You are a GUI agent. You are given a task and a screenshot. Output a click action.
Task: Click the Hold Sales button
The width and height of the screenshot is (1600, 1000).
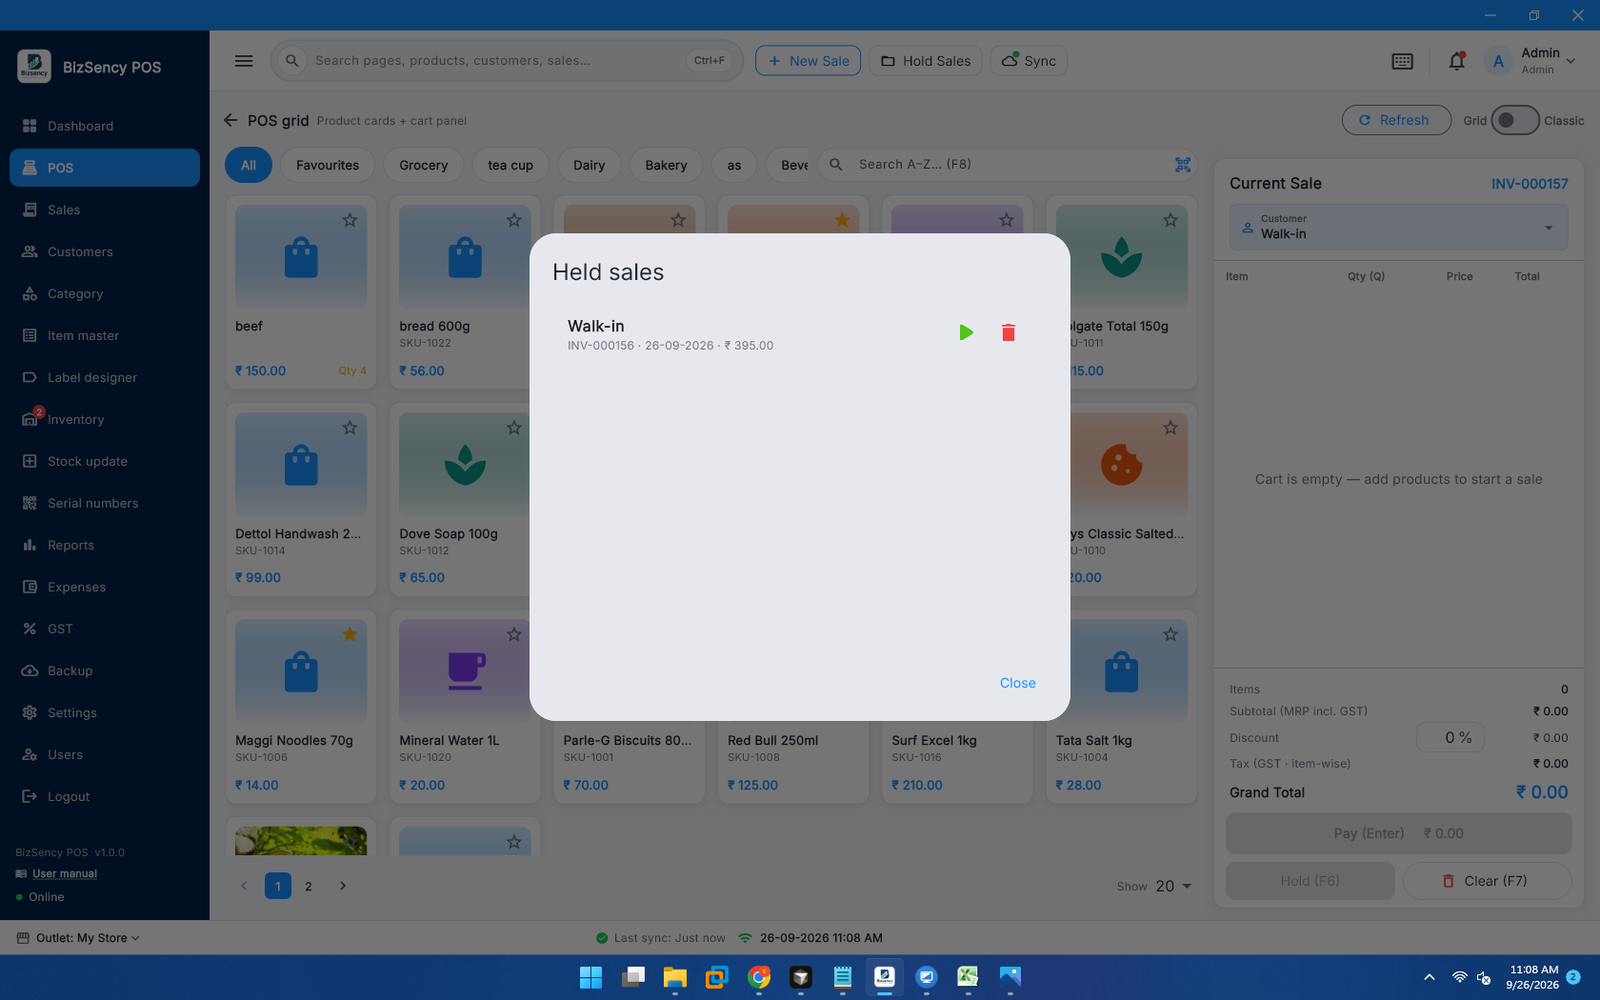926,61
